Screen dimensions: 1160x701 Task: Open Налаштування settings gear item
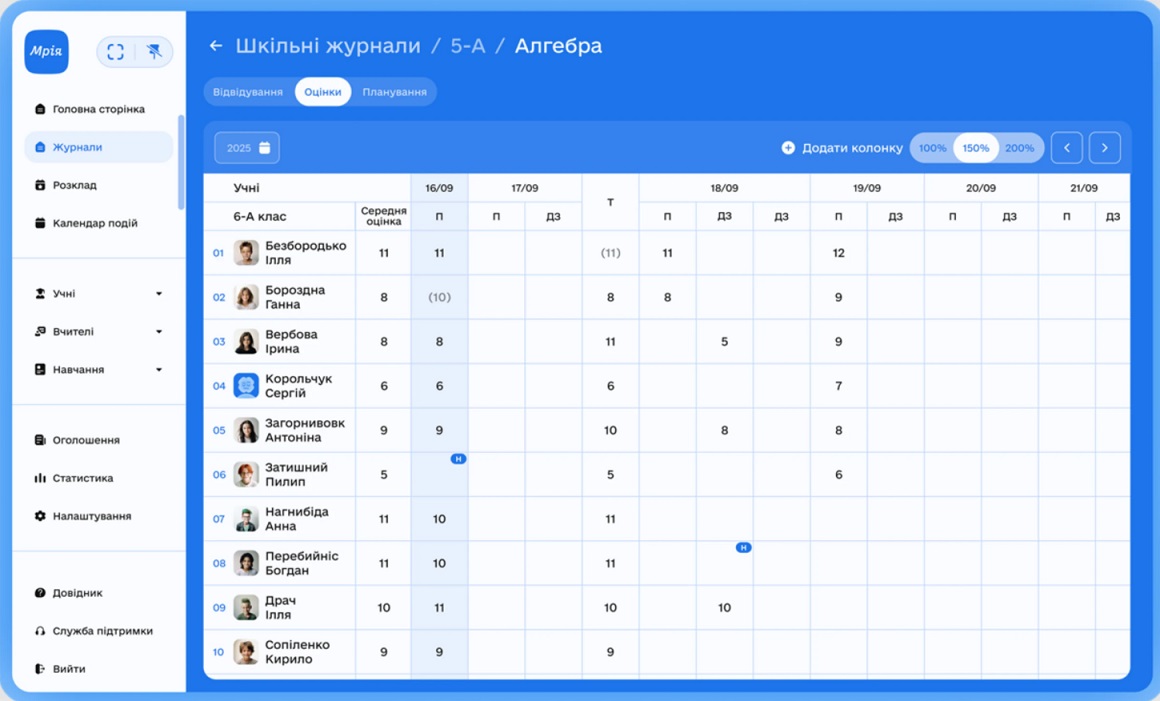(x=91, y=516)
